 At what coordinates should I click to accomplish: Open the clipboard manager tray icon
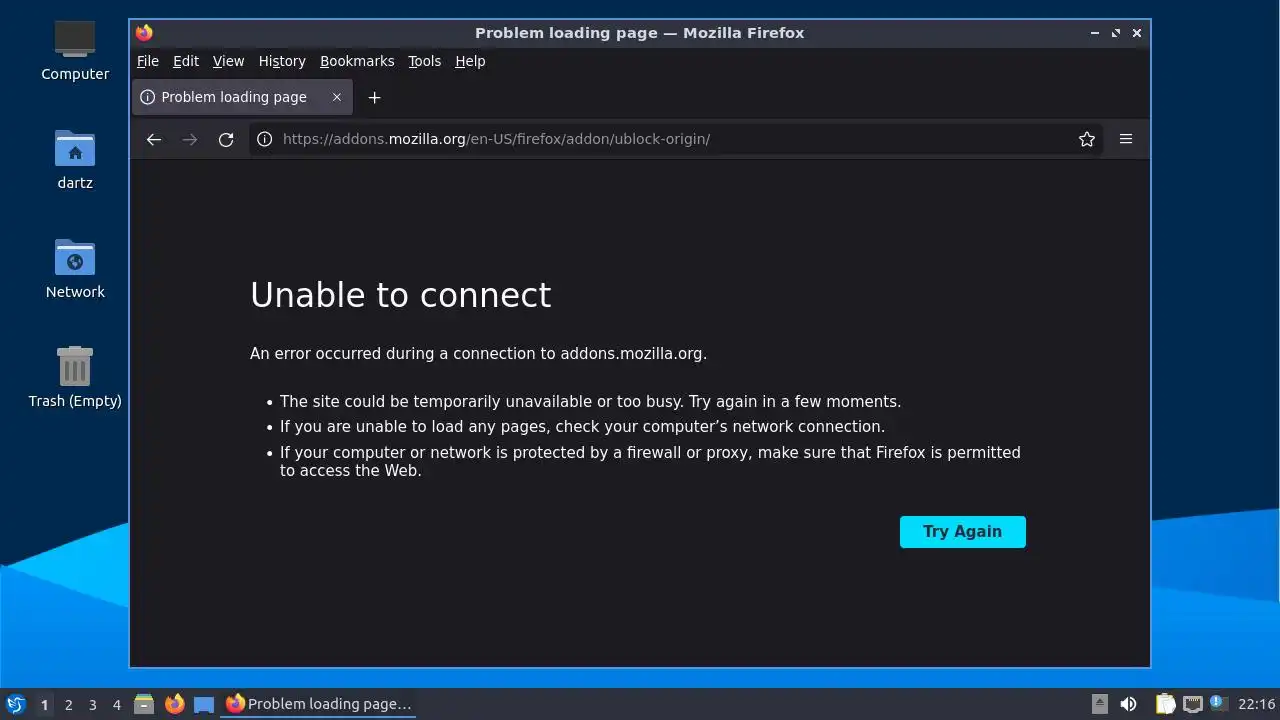pos(1165,704)
